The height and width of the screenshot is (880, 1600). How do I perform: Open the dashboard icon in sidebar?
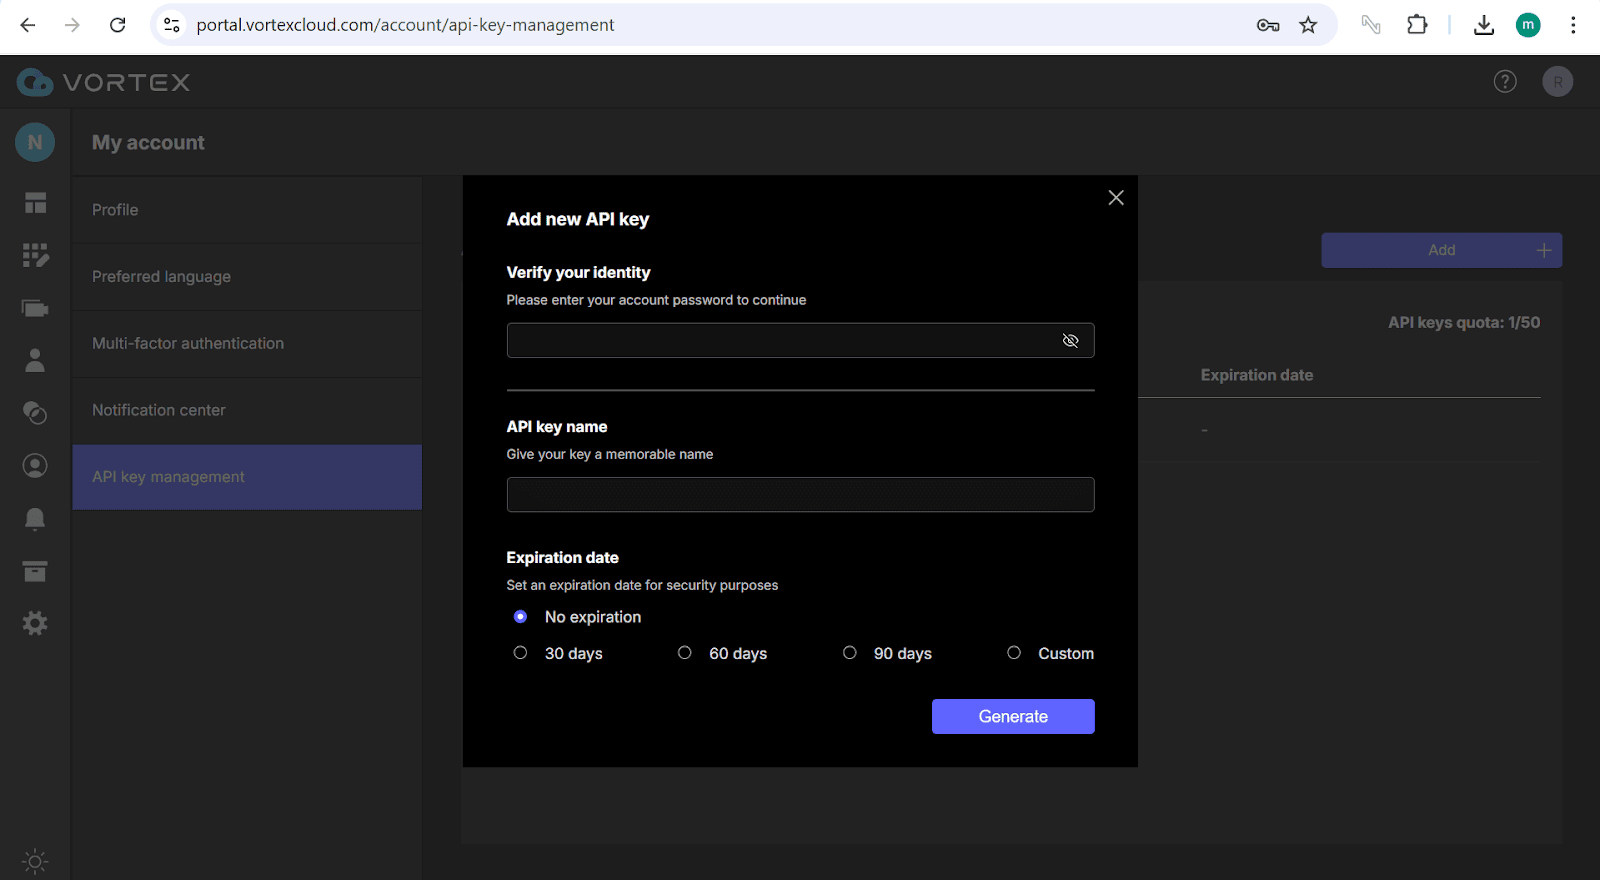click(35, 203)
